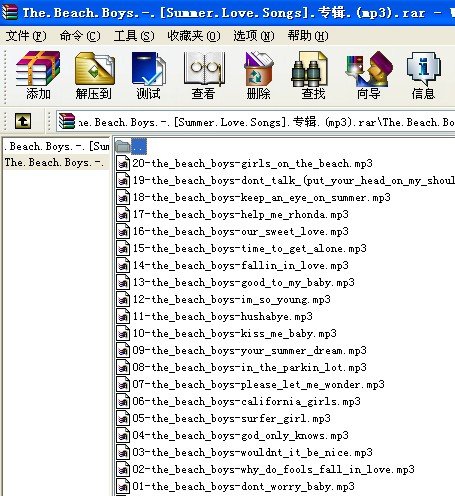Select tree folder 'The. Beach. Boys. -.'
Image resolution: width=455 pixels, height=496 pixels.
[x=54, y=162]
